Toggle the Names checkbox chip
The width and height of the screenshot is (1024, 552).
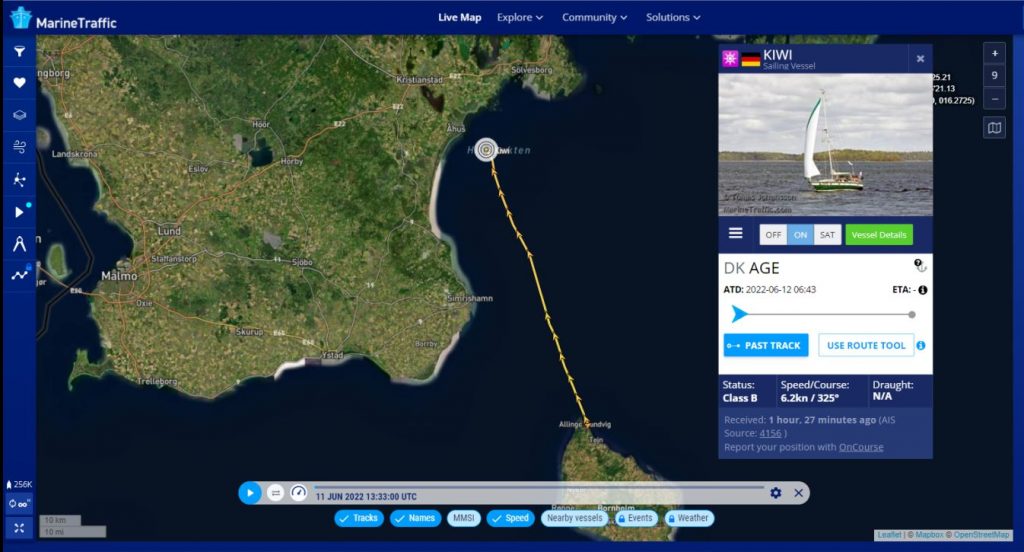(x=415, y=518)
